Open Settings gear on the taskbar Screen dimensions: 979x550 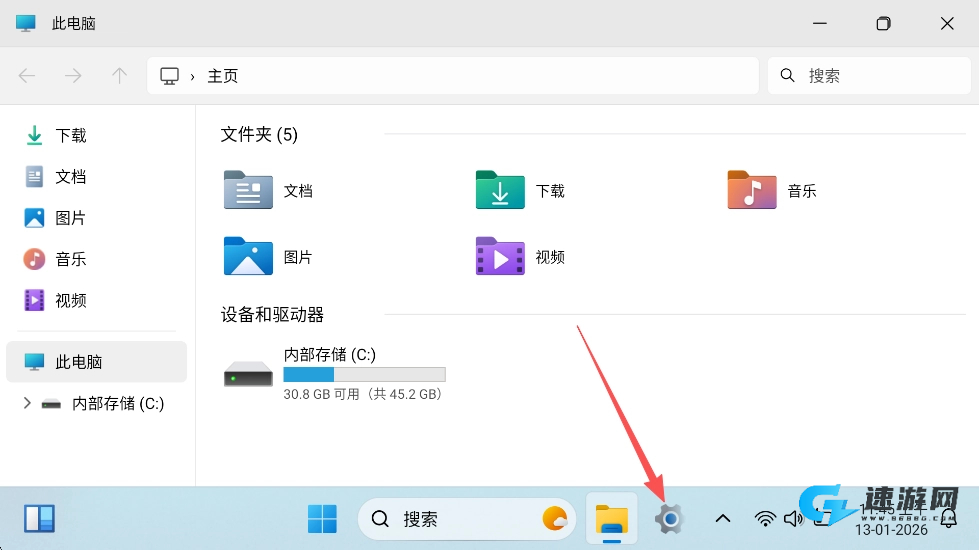pyautogui.click(x=669, y=519)
